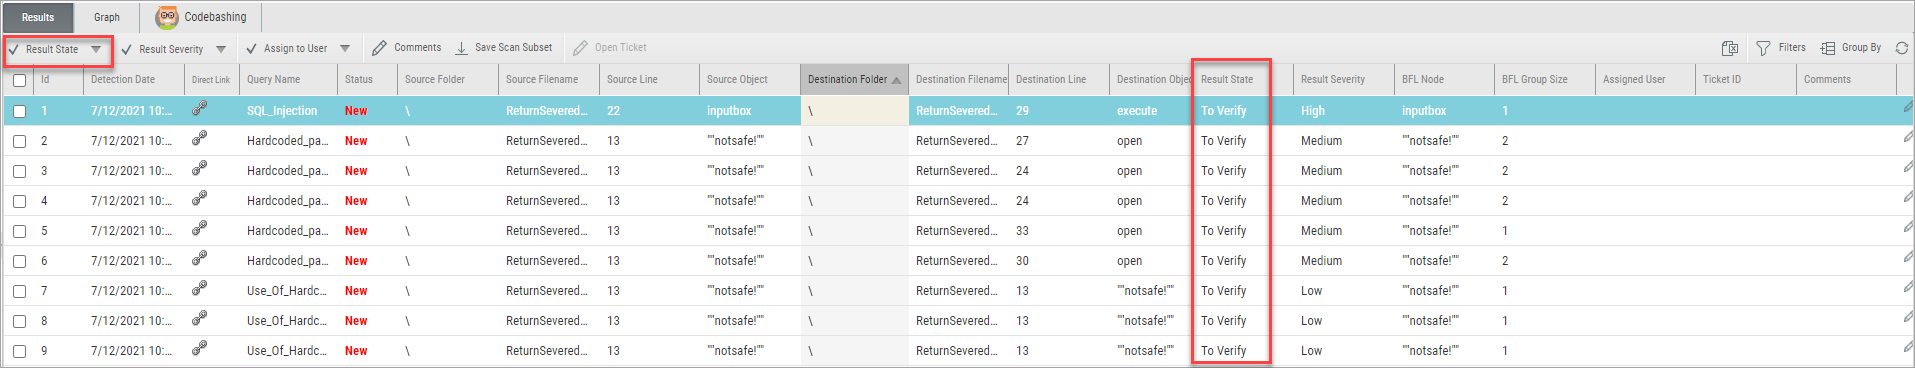Viewport: 1915px width, 368px height.
Task: Click the New status in row 4
Action: pos(356,201)
